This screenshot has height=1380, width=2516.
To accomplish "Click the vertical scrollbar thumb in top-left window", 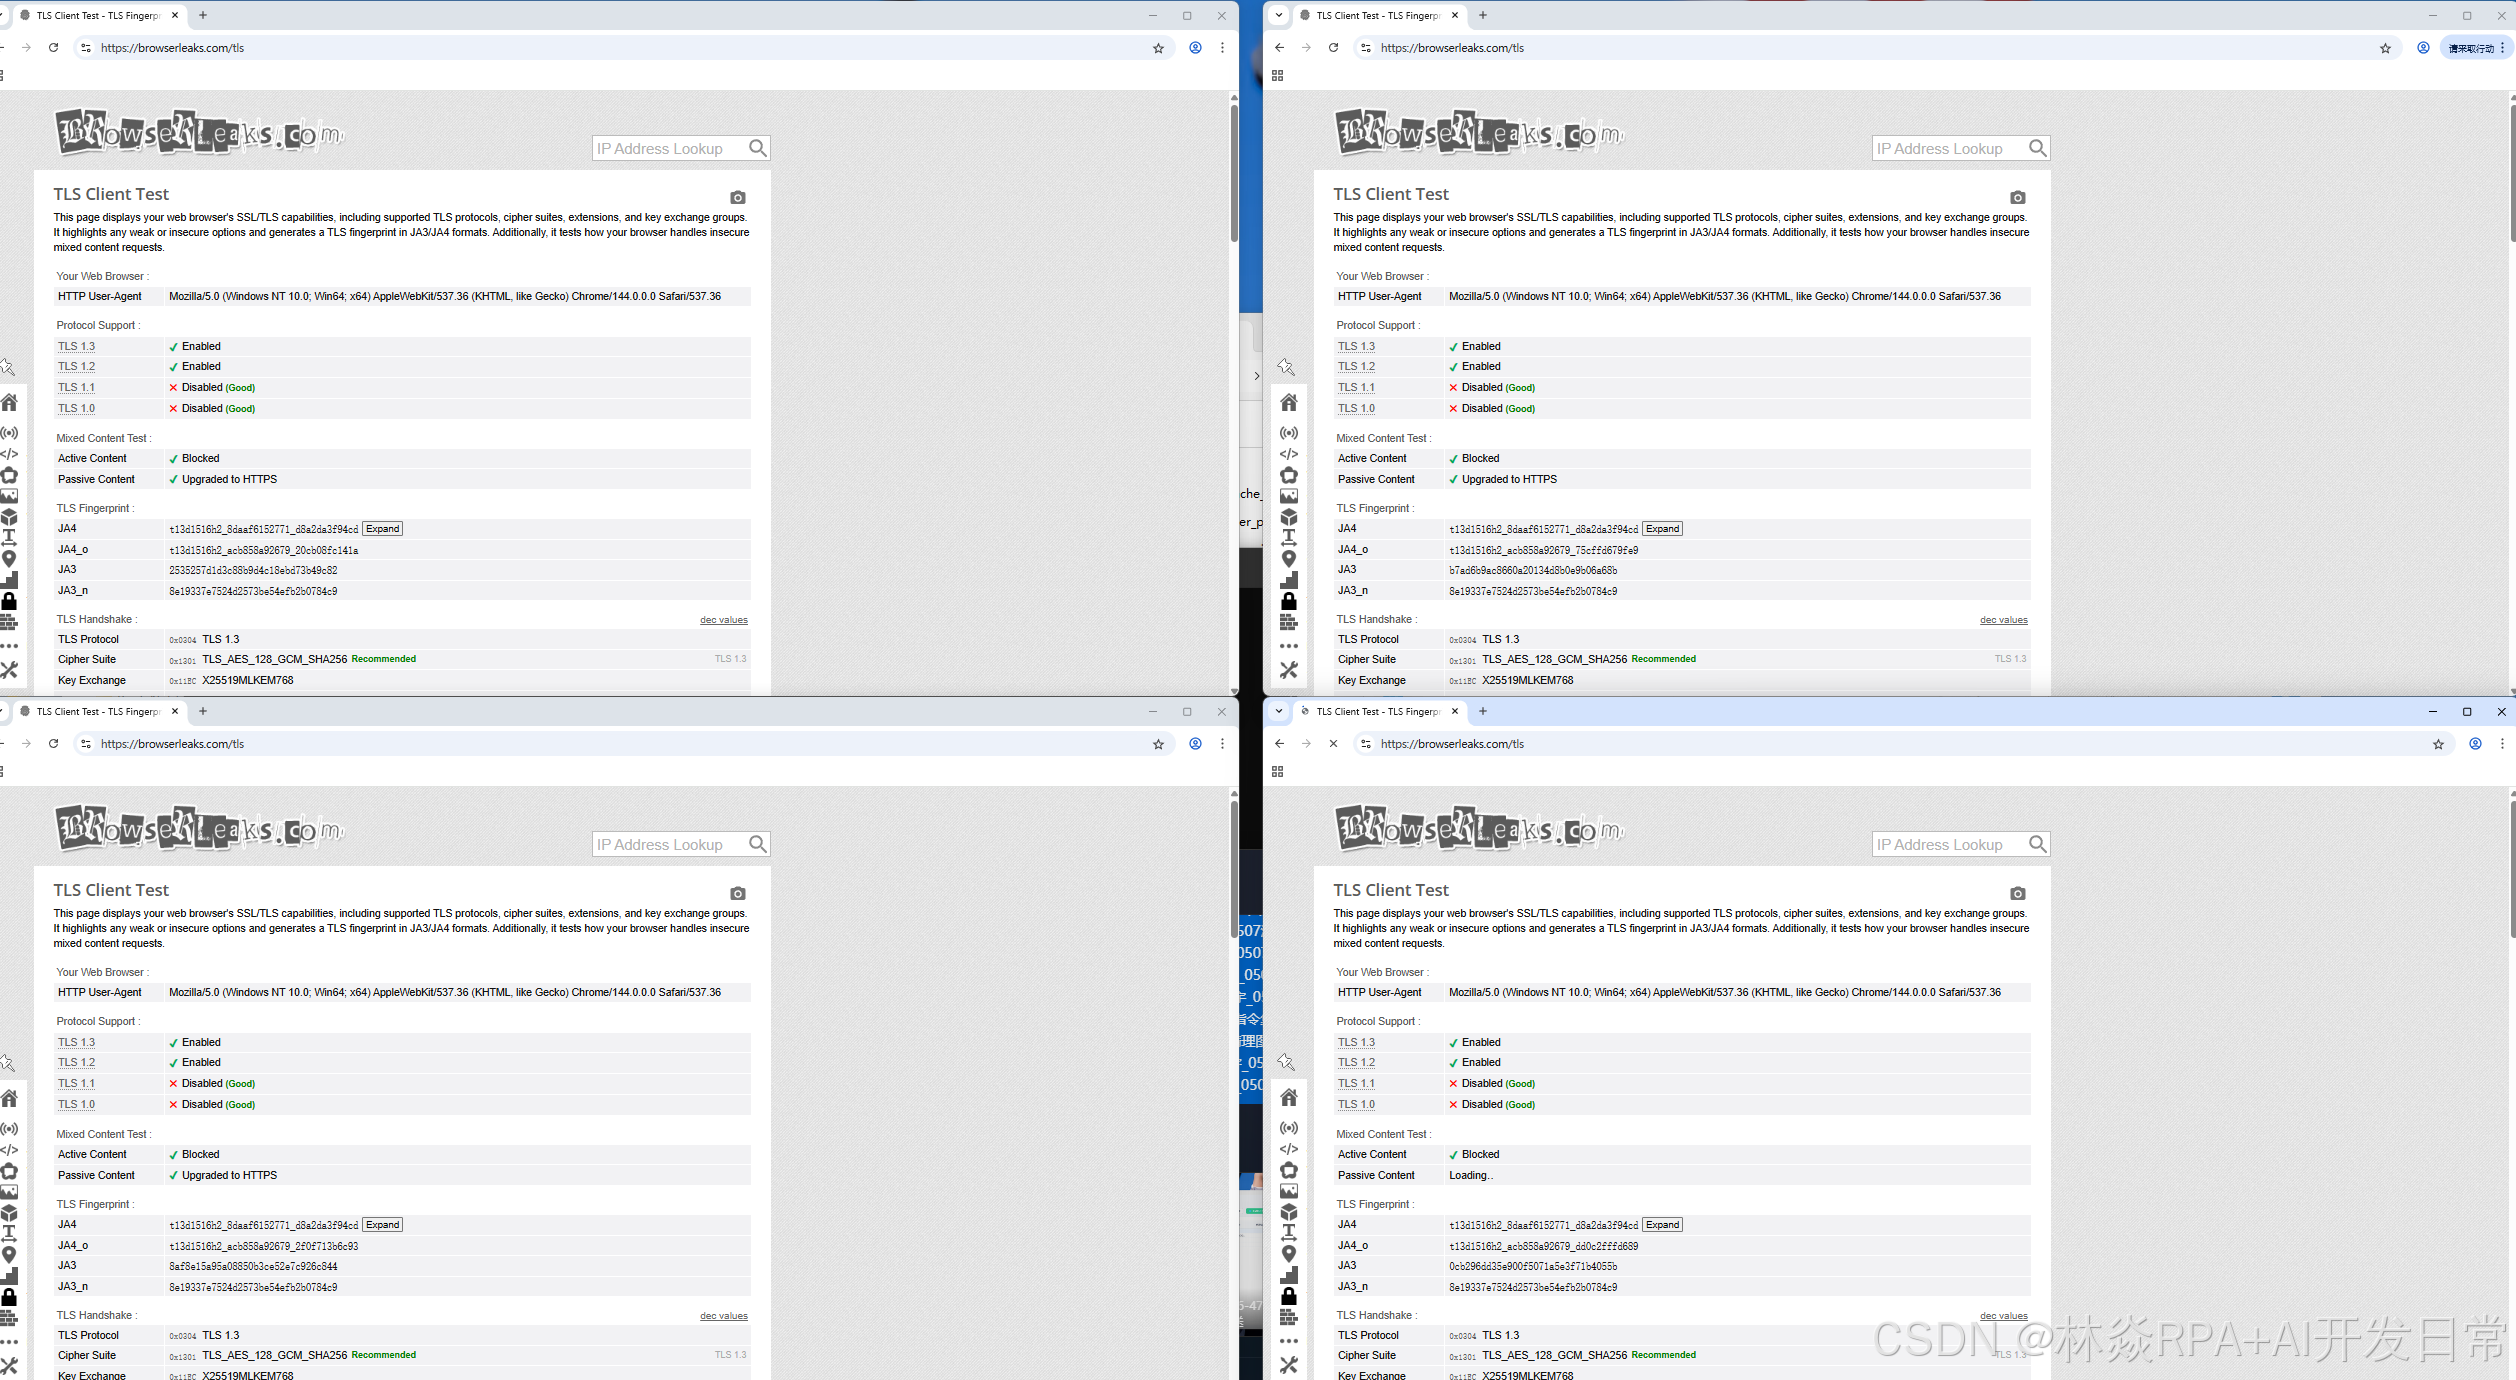I will pyautogui.click(x=1234, y=172).
